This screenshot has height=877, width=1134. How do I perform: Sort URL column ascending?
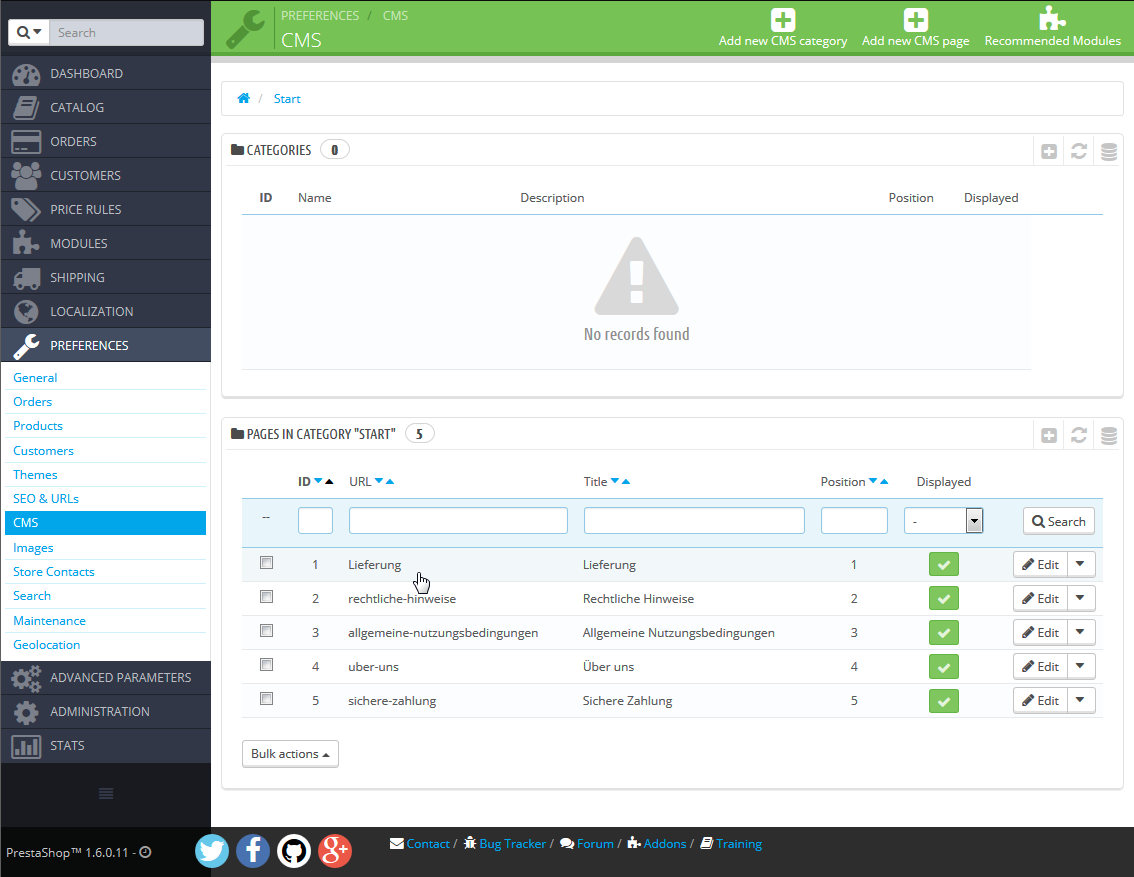(x=390, y=482)
